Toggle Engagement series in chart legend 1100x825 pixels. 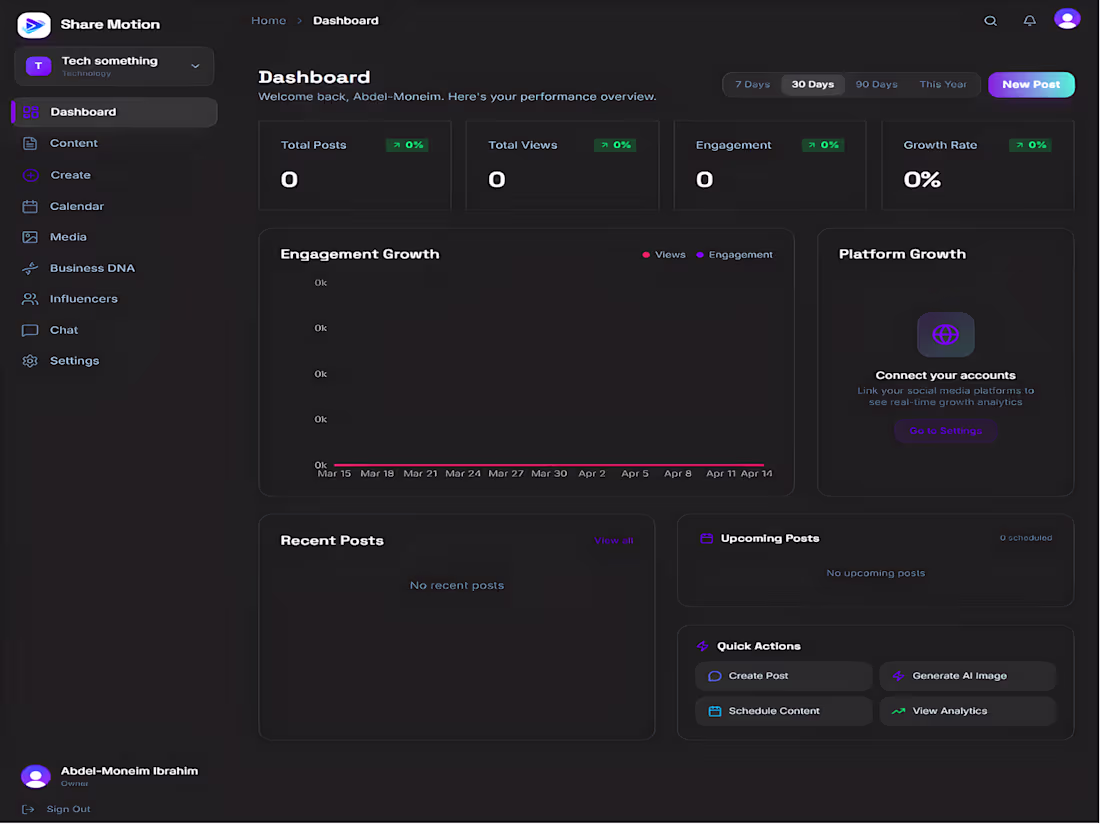(x=734, y=255)
